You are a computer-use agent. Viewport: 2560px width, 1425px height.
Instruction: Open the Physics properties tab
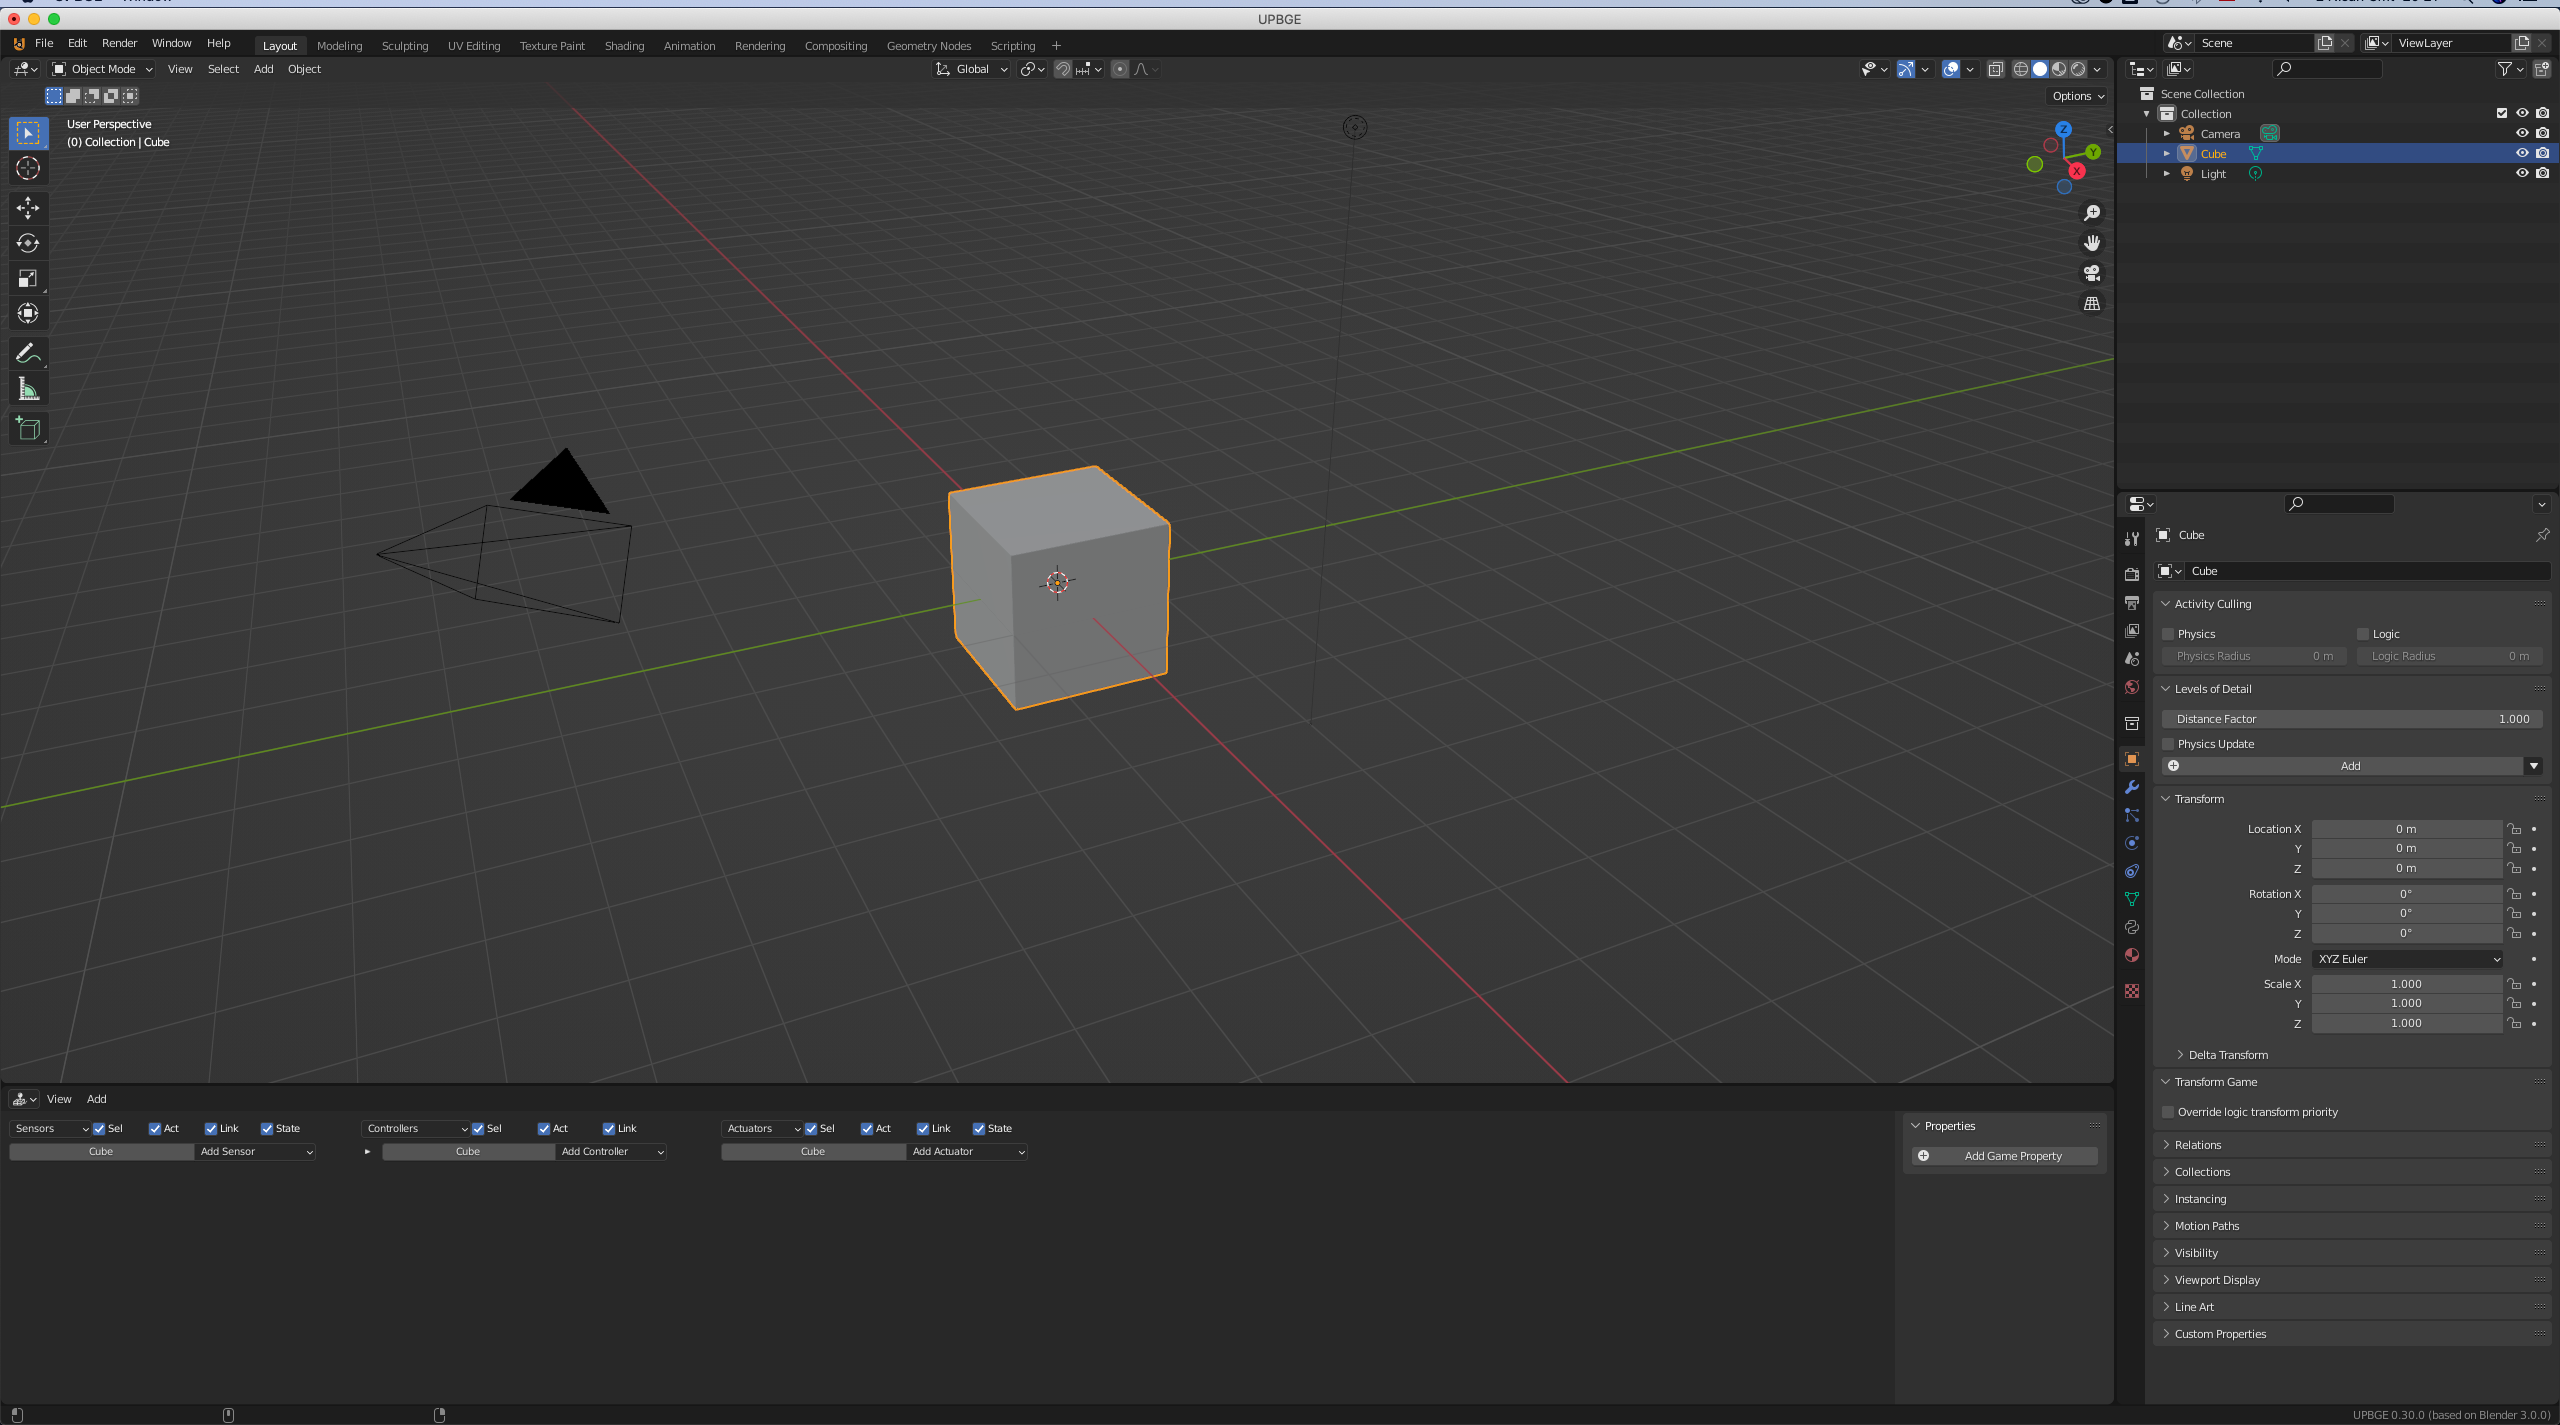(x=2132, y=843)
